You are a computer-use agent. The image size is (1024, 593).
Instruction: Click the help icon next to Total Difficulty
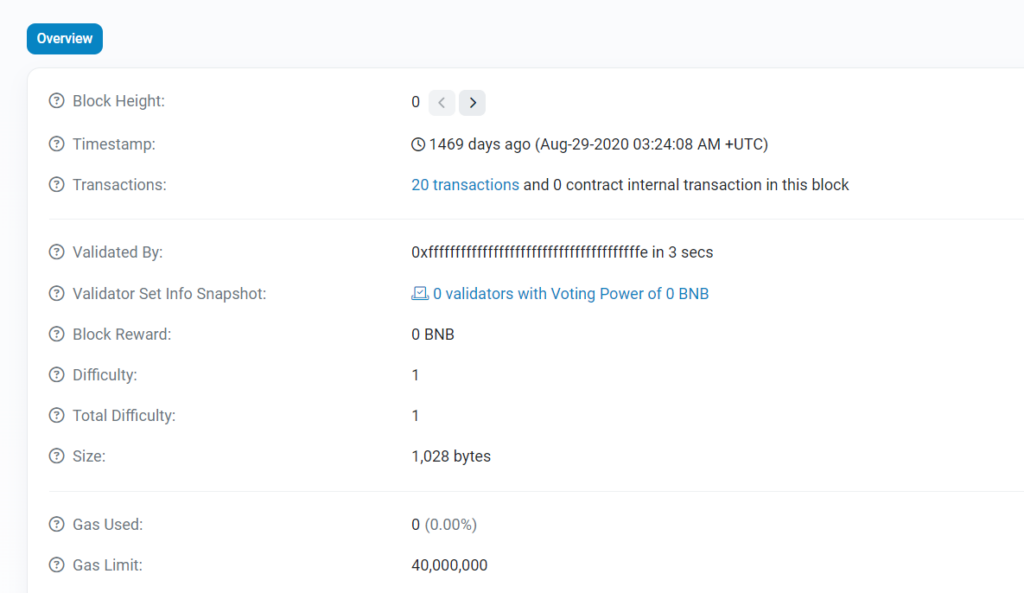(x=57, y=415)
